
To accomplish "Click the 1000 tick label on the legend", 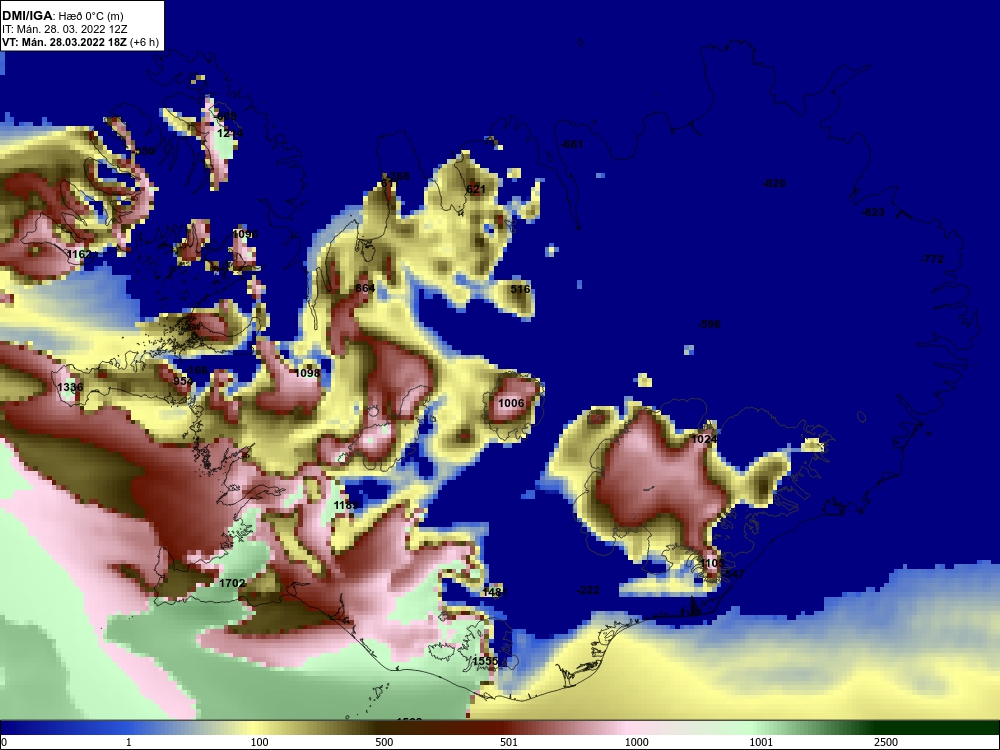I will click(x=637, y=742).
